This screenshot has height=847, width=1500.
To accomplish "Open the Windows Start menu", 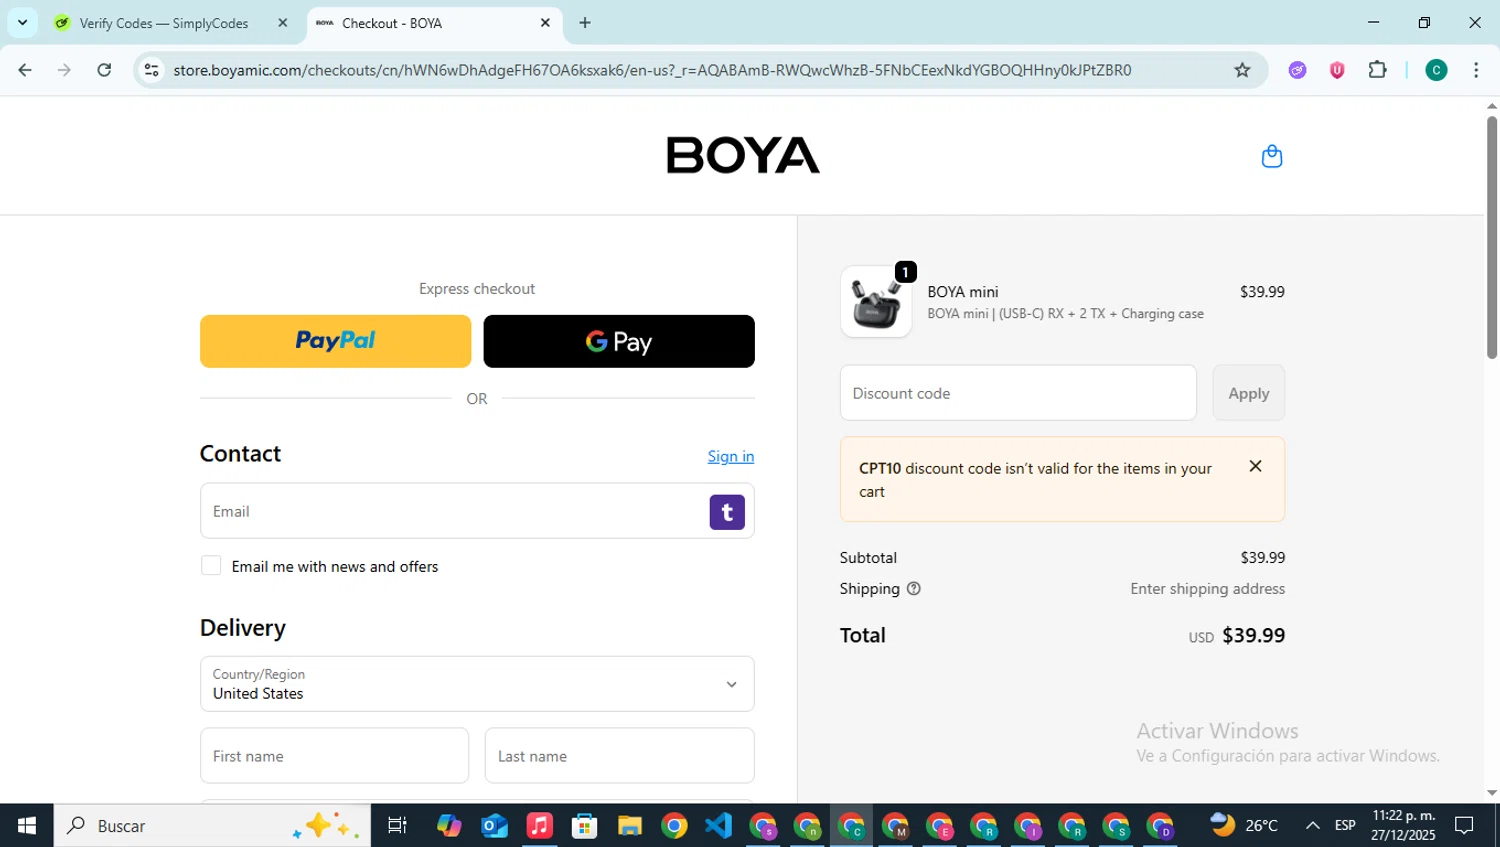I will (27, 825).
